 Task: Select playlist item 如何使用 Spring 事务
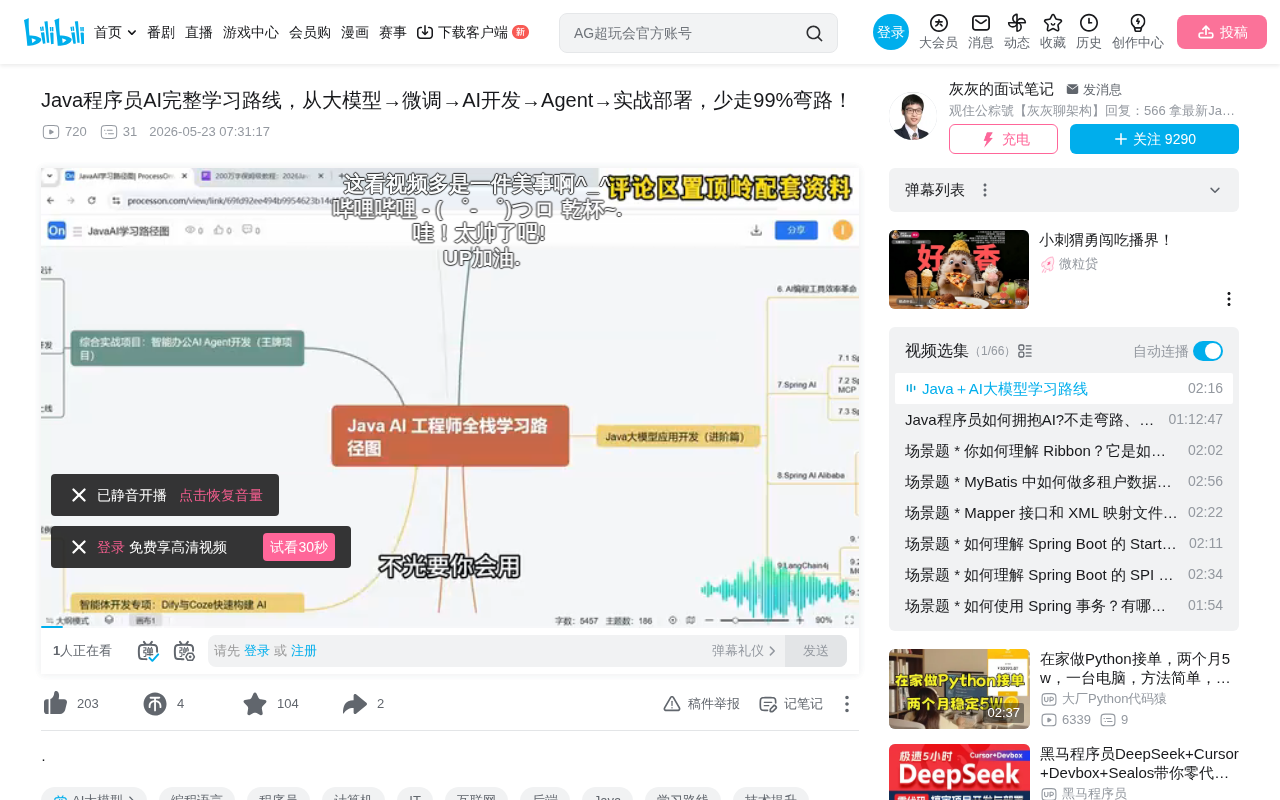tap(1064, 605)
